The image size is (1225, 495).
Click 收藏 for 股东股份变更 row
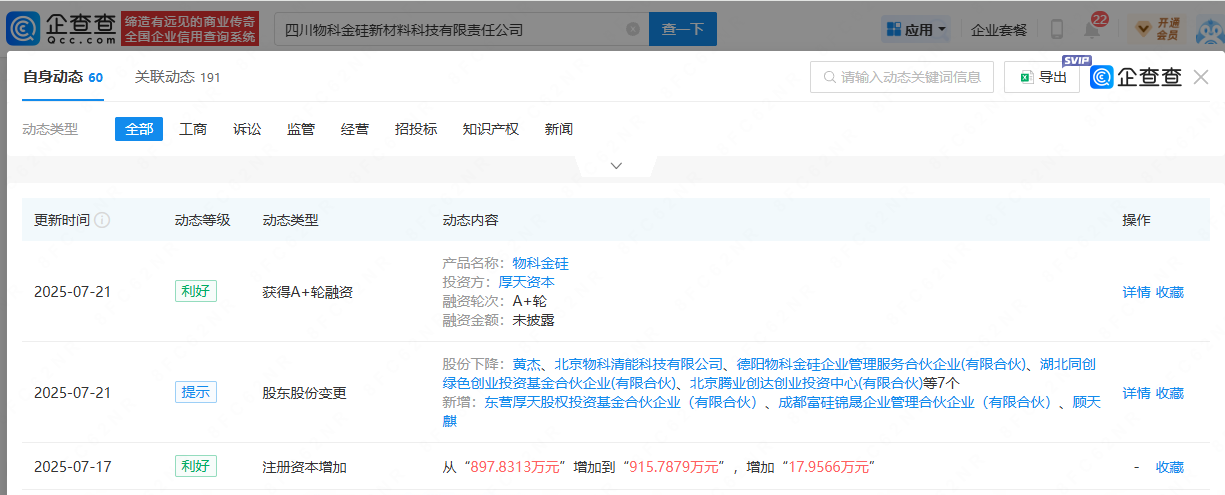click(1170, 393)
